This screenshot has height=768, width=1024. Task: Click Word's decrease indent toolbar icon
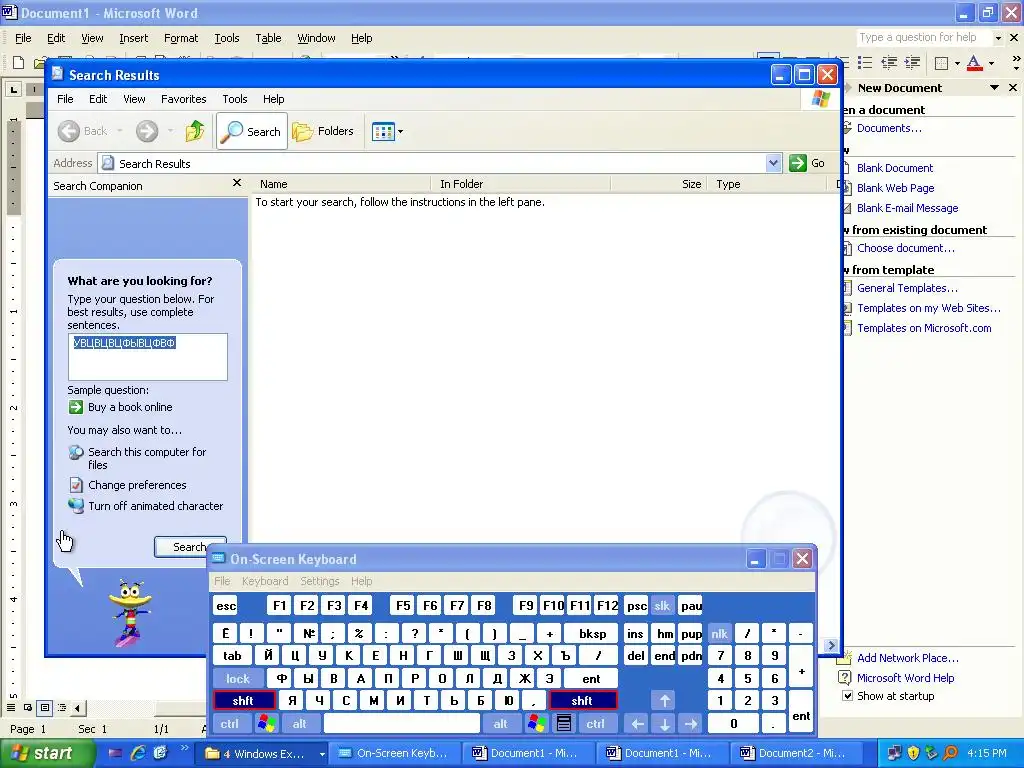pos(889,63)
